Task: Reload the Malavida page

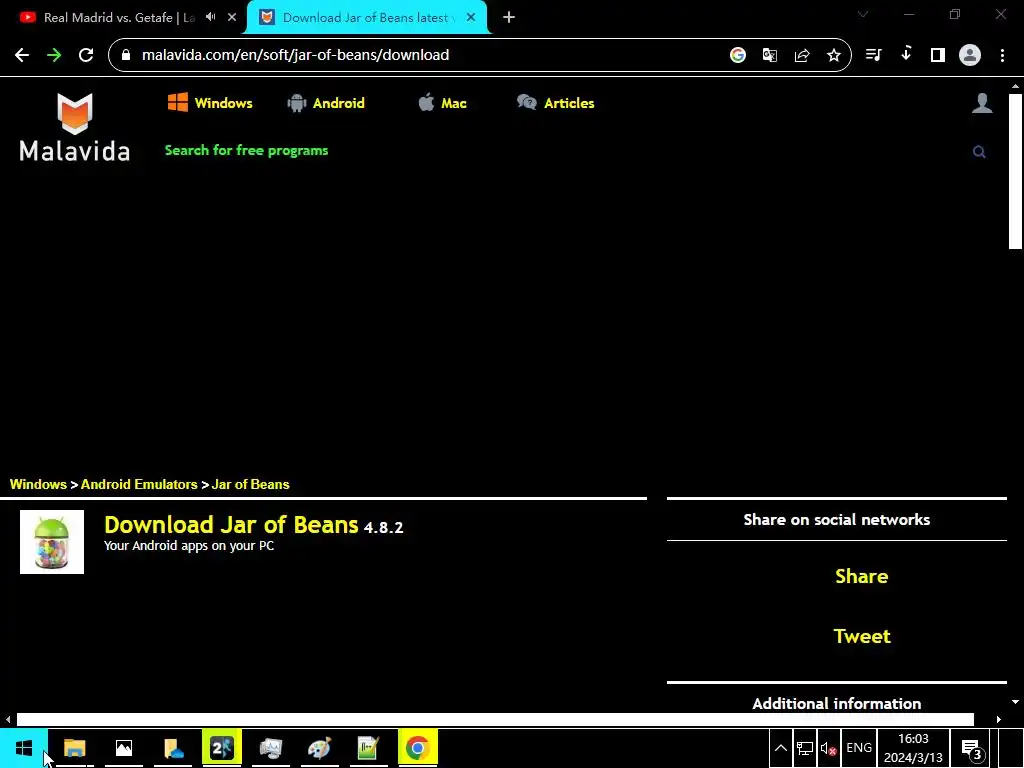Action: click(x=86, y=55)
